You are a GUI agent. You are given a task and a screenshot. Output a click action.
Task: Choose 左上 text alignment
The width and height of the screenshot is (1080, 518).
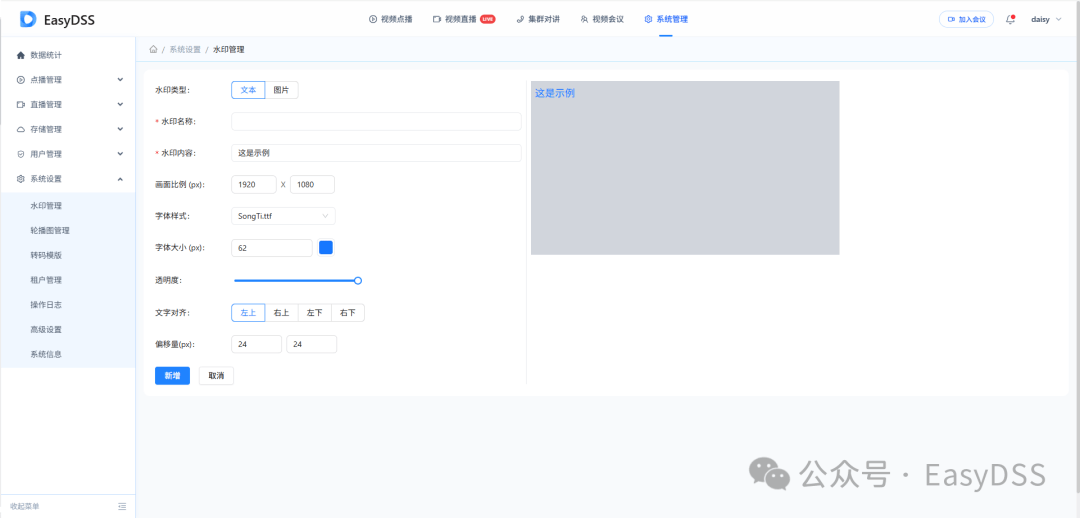pyautogui.click(x=248, y=313)
